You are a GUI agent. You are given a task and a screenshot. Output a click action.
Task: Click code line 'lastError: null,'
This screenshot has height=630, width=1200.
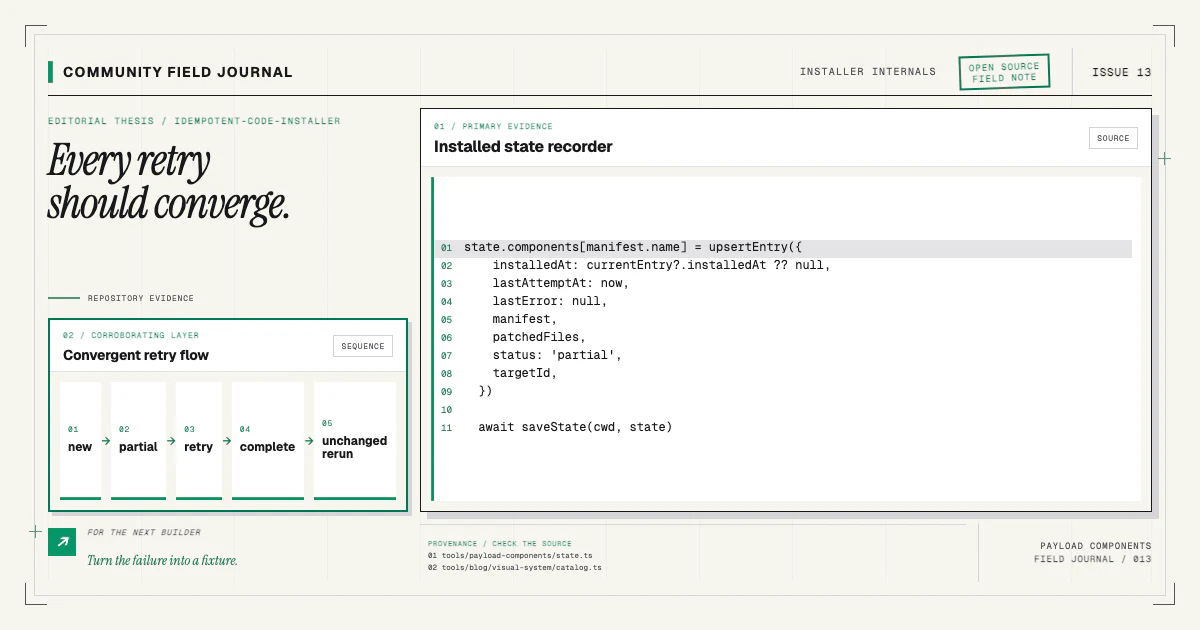550,301
